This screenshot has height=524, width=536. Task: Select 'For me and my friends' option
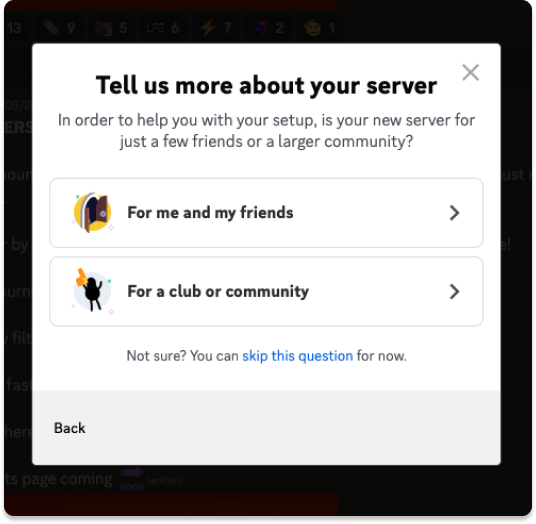266,213
